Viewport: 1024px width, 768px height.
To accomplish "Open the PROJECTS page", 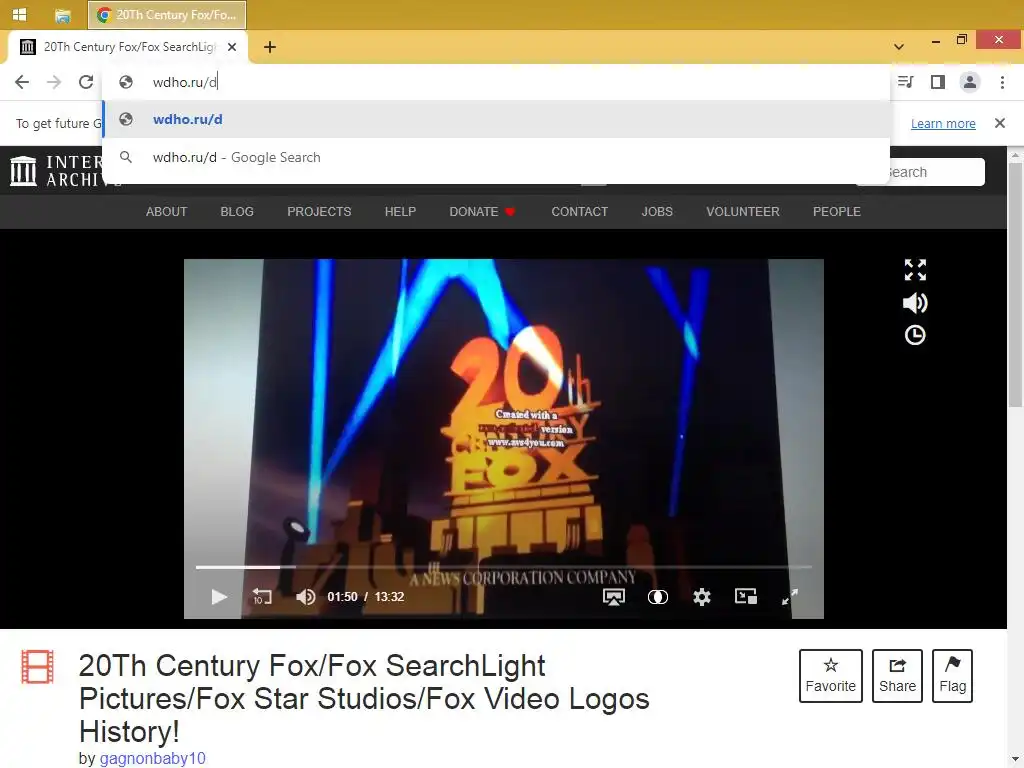I will pos(319,212).
